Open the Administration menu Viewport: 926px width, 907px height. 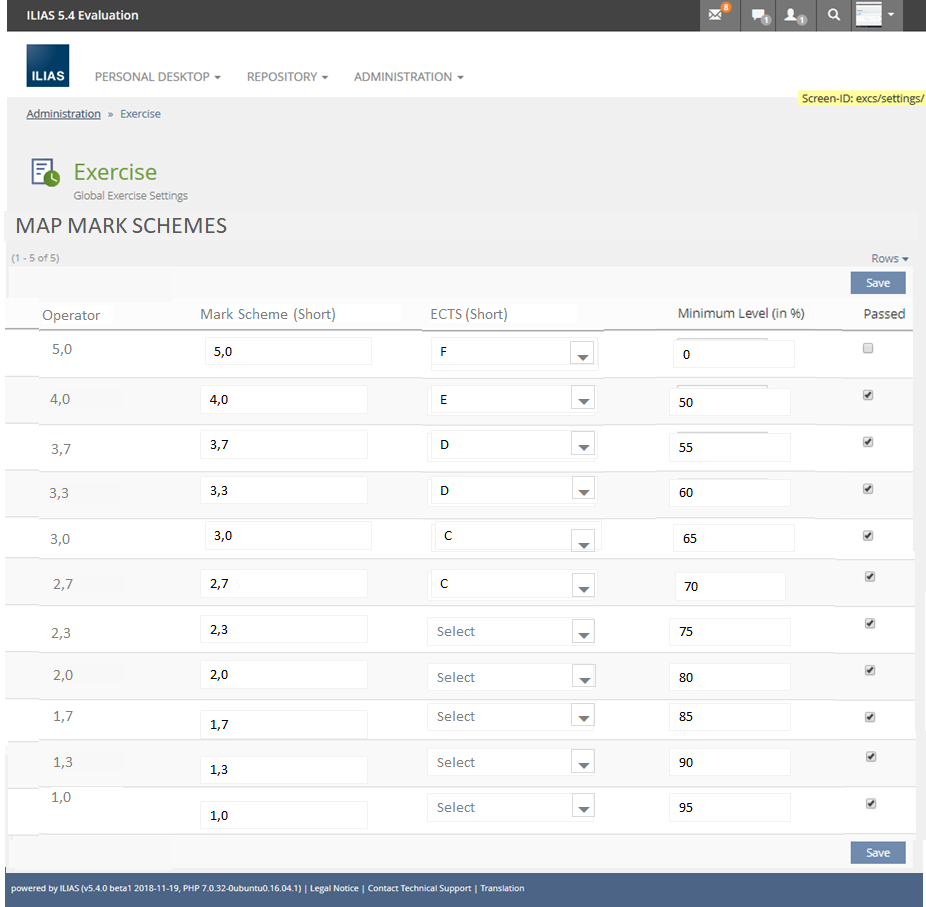(x=408, y=77)
